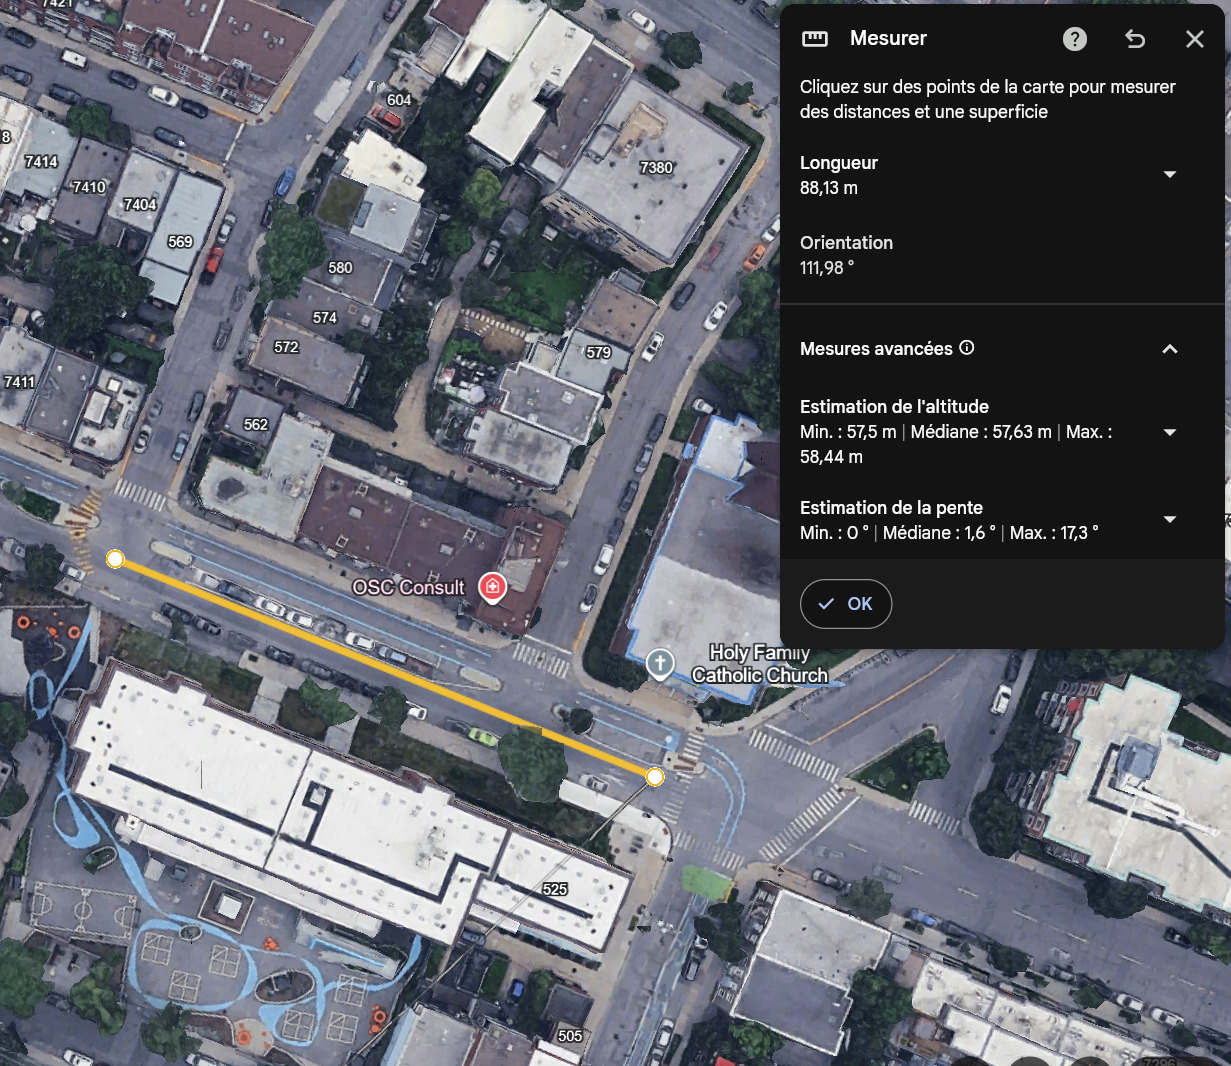Click the yellow measurement line

pos(385,668)
